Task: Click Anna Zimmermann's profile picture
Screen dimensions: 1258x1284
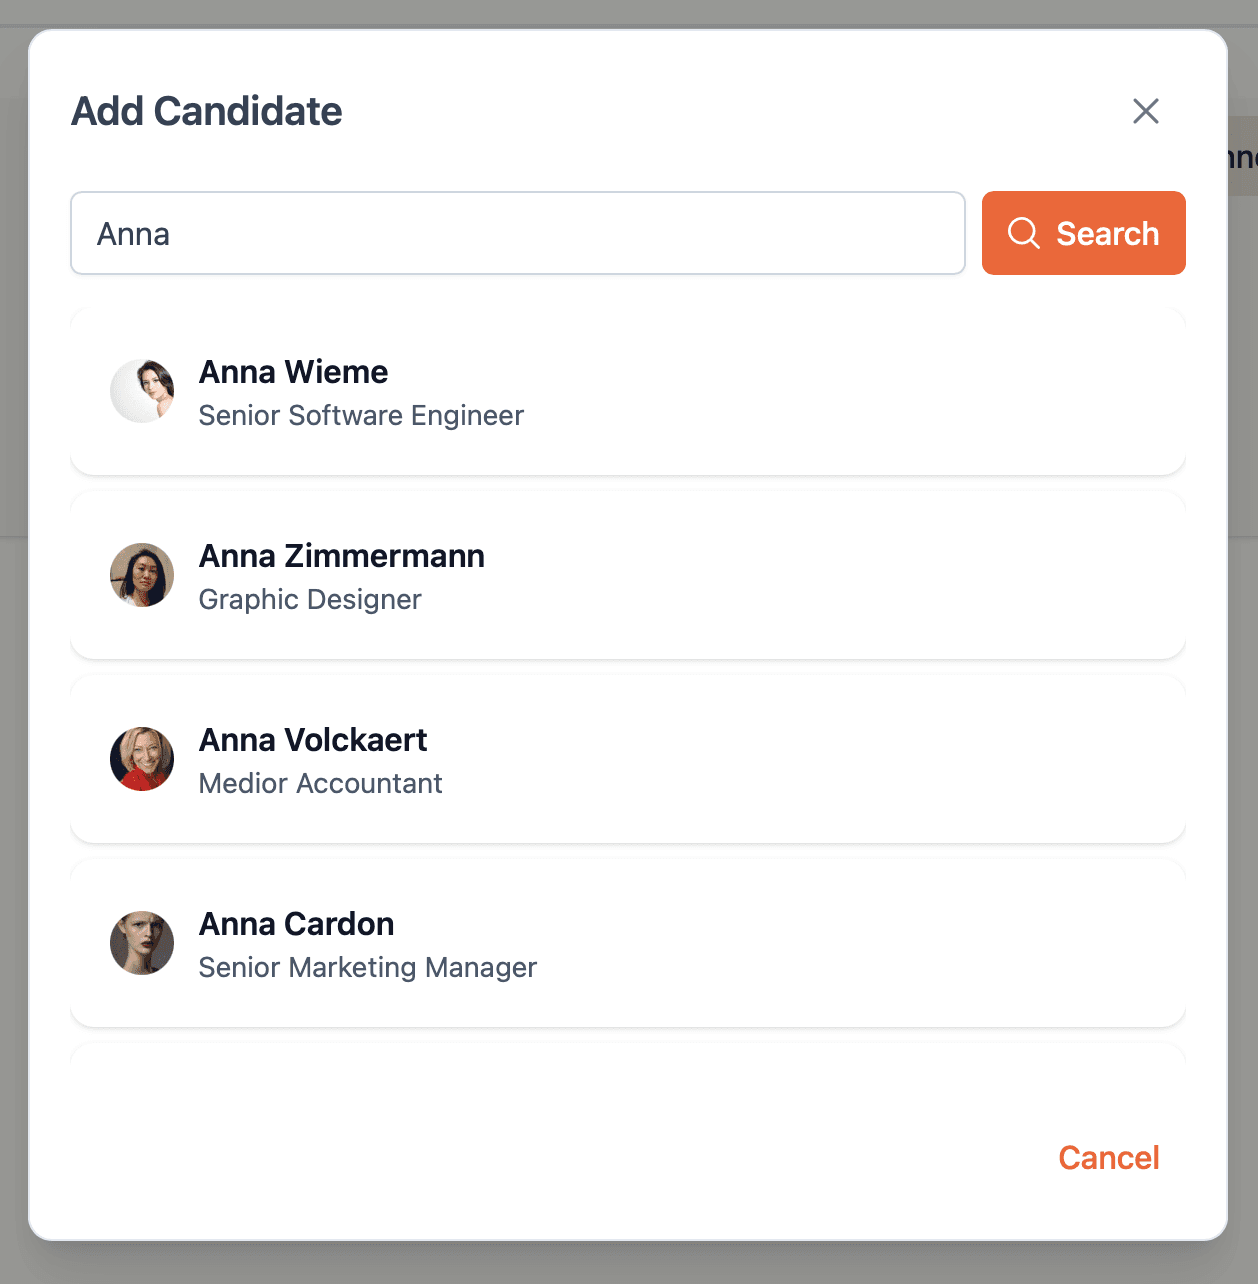Action: [x=142, y=575]
